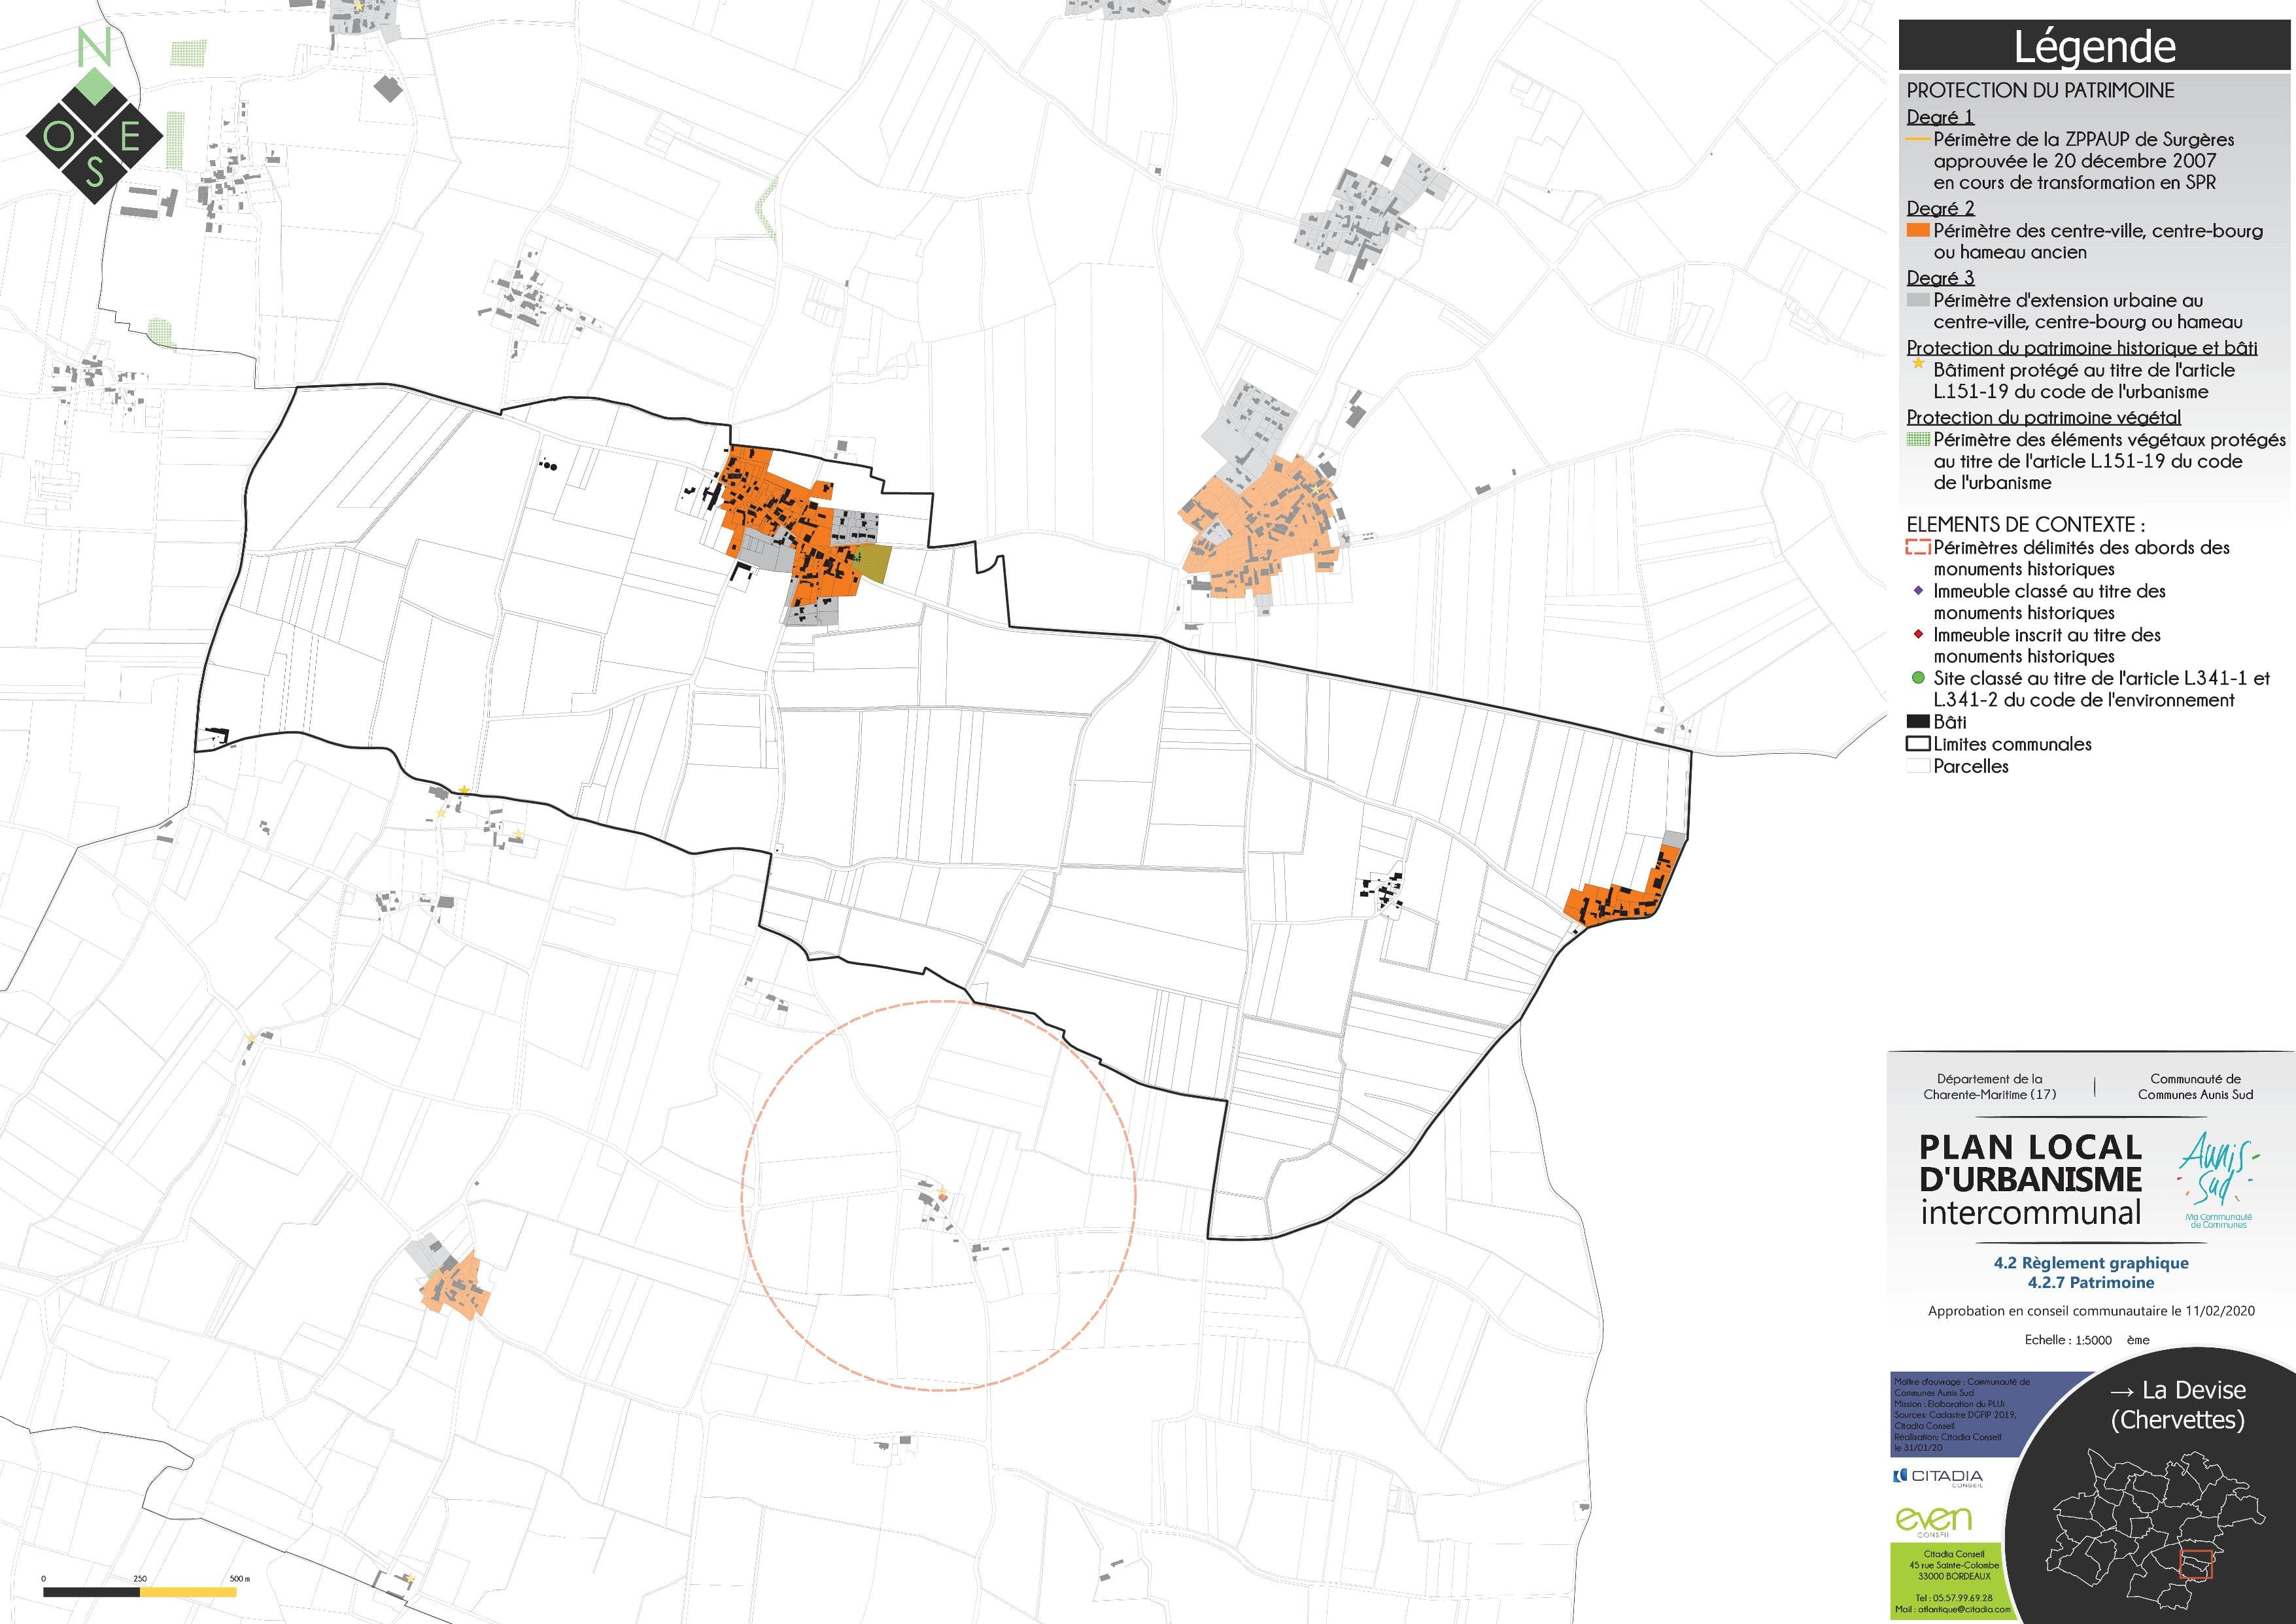Click the CITADIA Conseil logo

1937,1478
